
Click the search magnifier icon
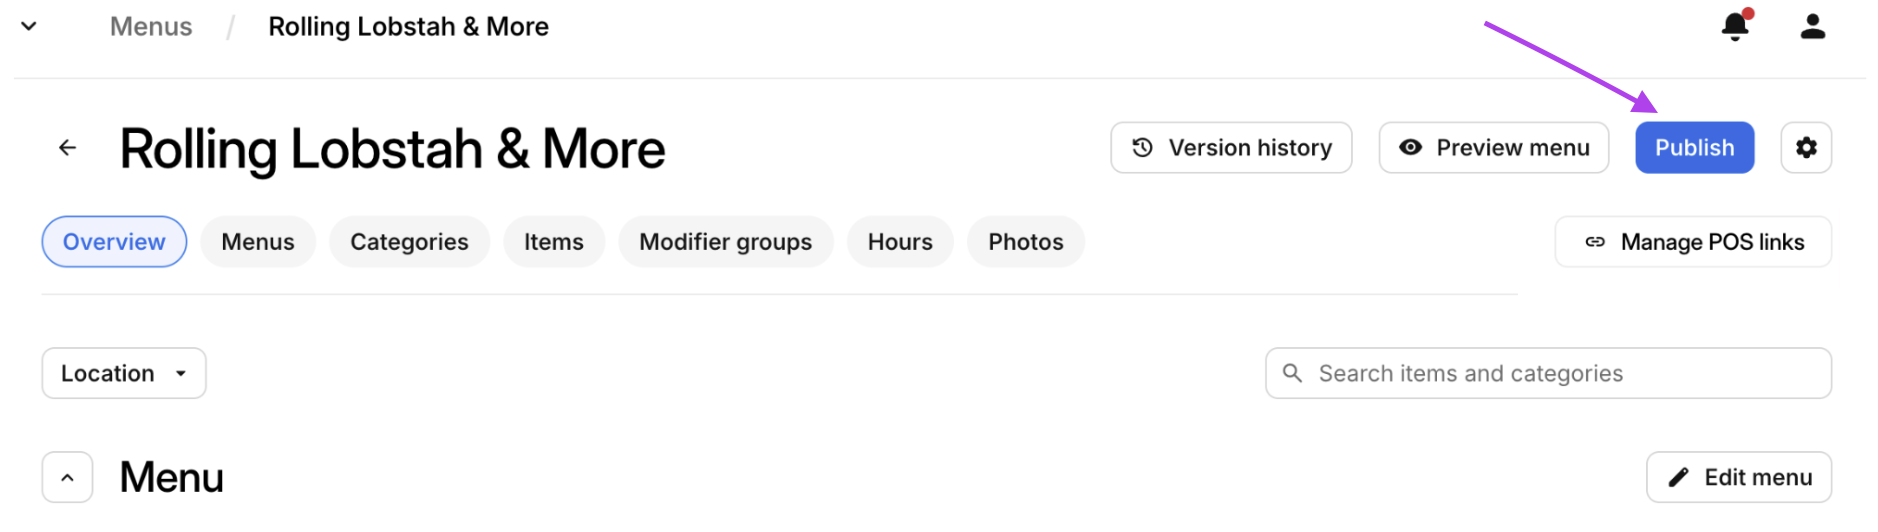point(1292,373)
